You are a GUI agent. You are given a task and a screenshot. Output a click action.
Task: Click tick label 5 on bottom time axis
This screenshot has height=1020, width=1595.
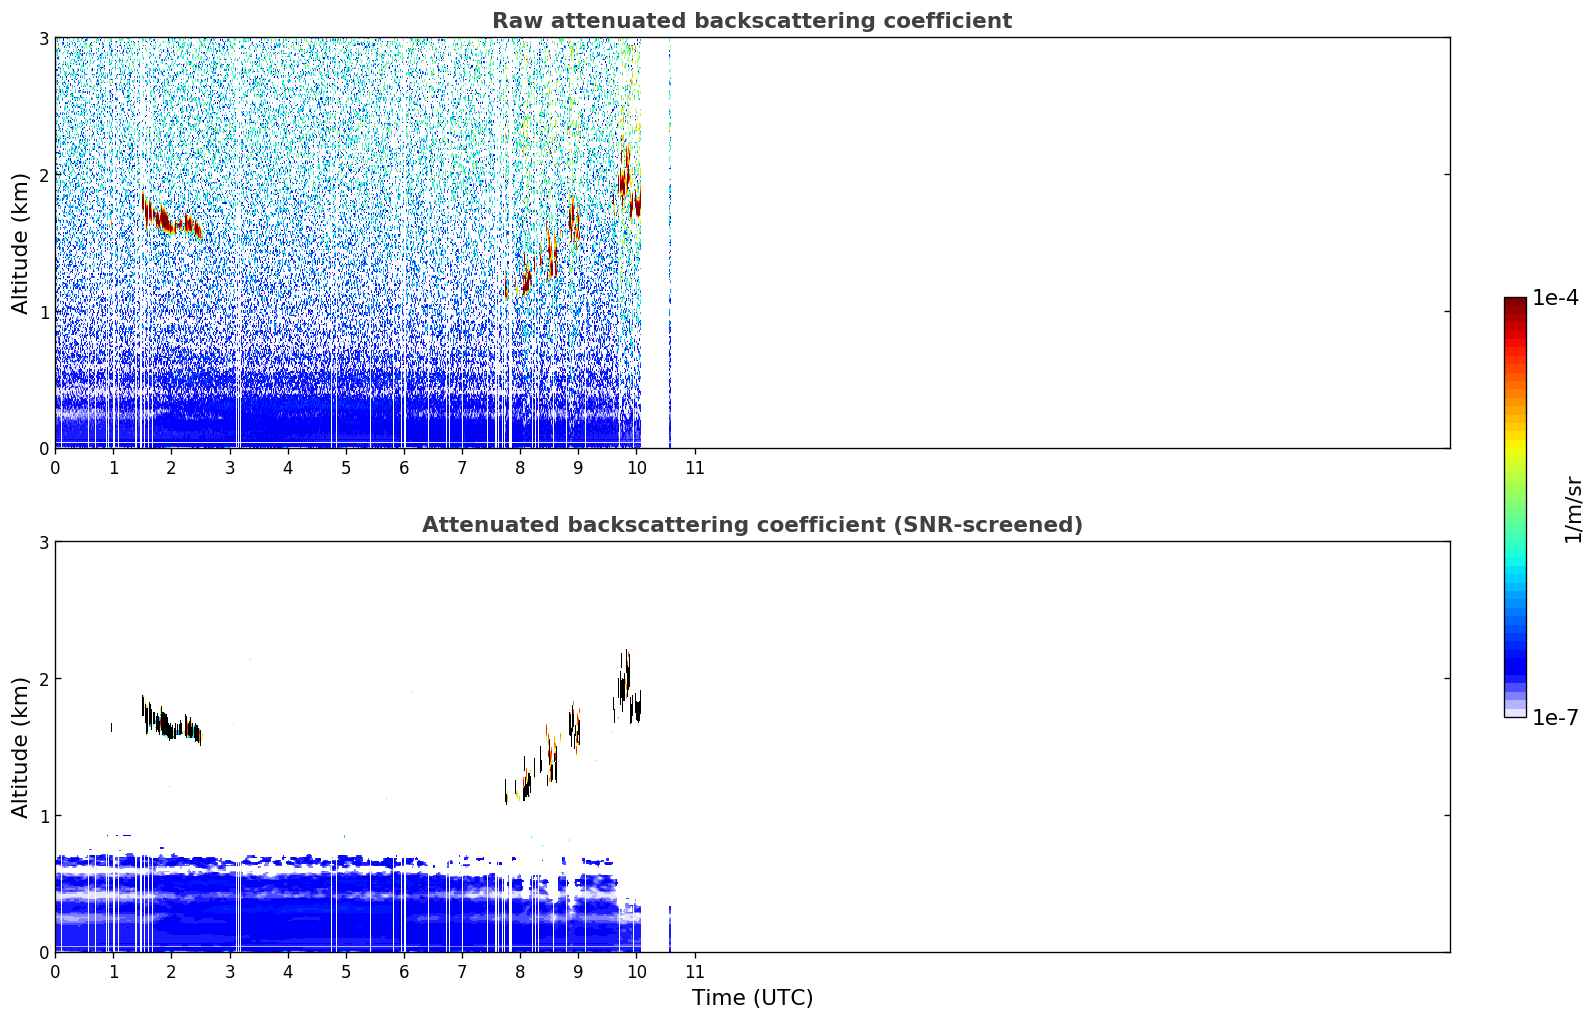click(346, 972)
